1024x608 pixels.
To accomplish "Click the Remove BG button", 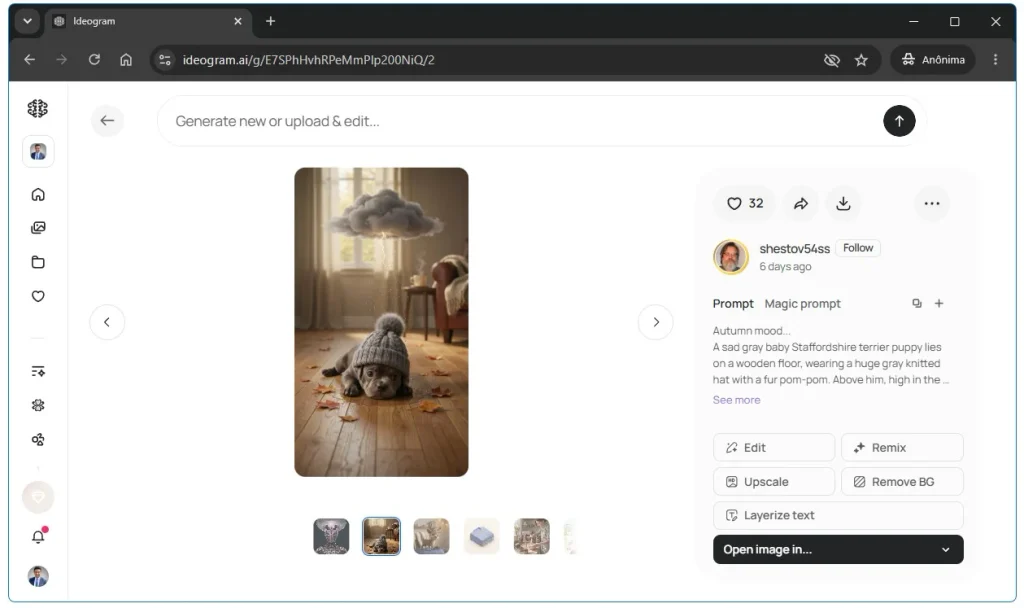I will [x=902, y=481].
